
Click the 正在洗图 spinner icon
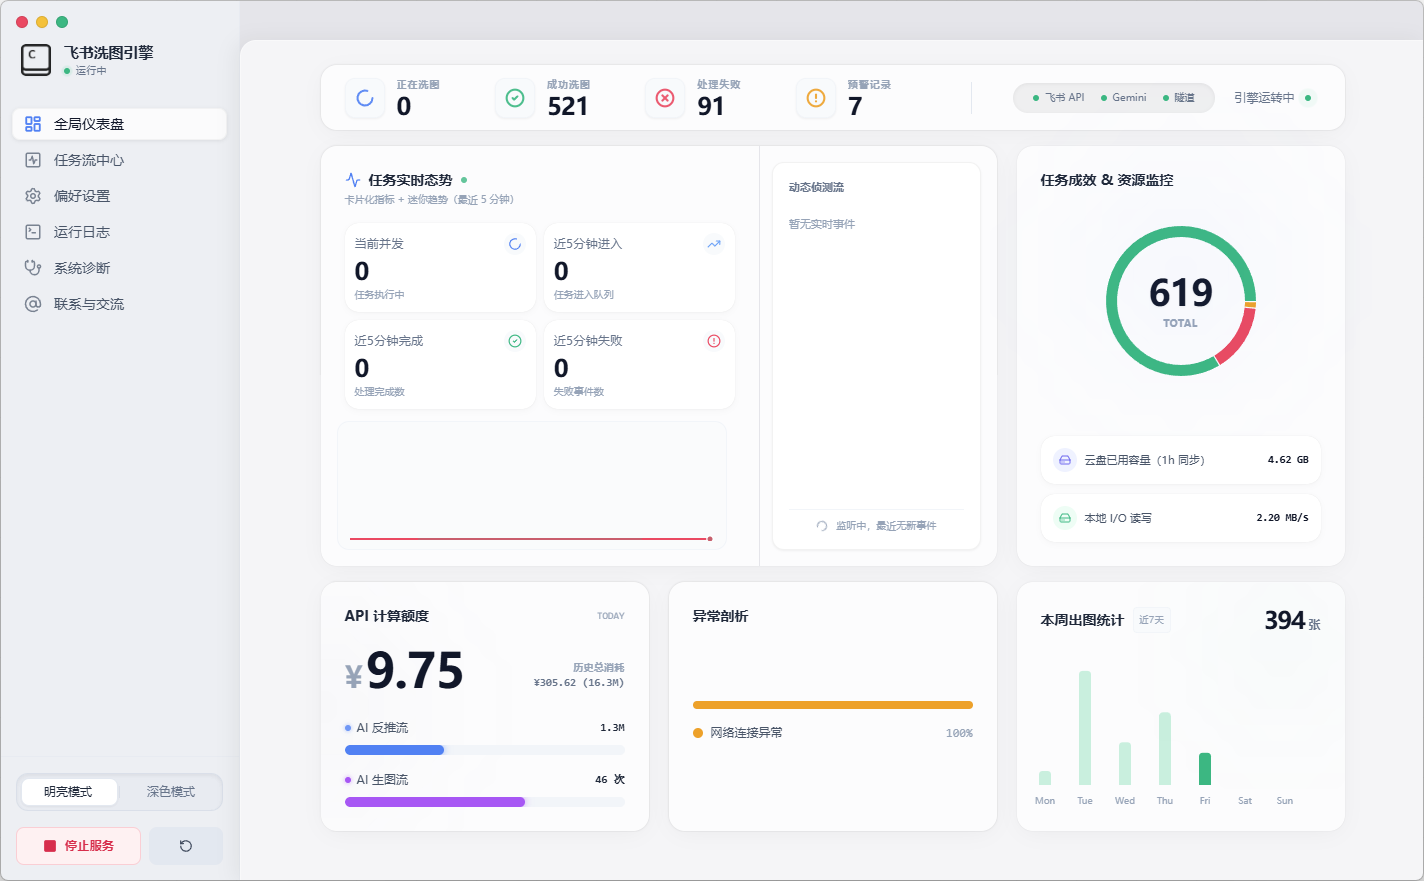(365, 98)
